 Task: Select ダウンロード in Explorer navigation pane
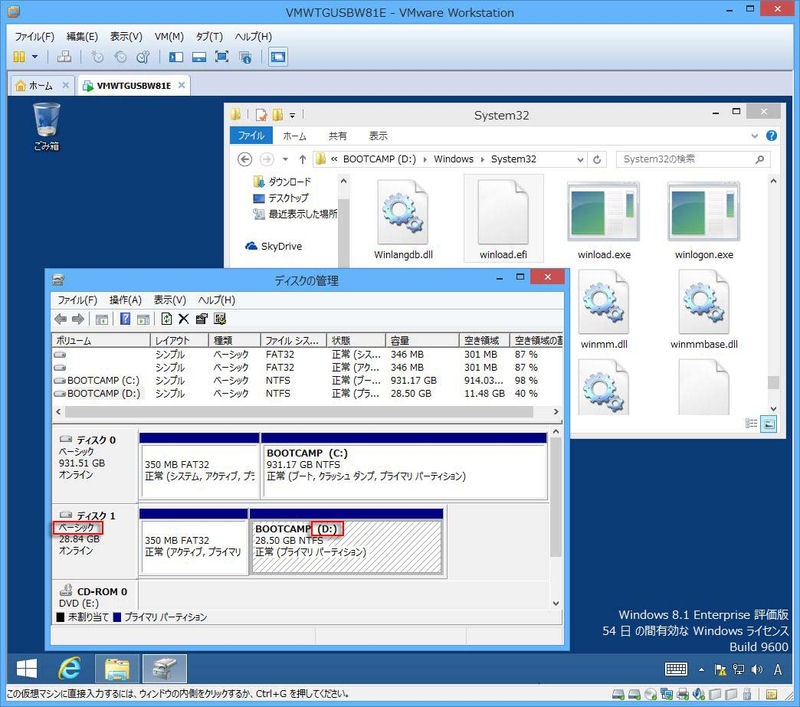[x=282, y=182]
